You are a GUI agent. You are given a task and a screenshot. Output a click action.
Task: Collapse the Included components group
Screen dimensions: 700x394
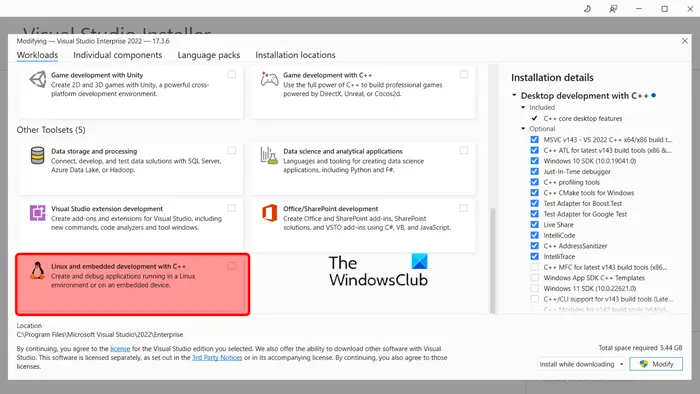pyautogui.click(x=523, y=108)
